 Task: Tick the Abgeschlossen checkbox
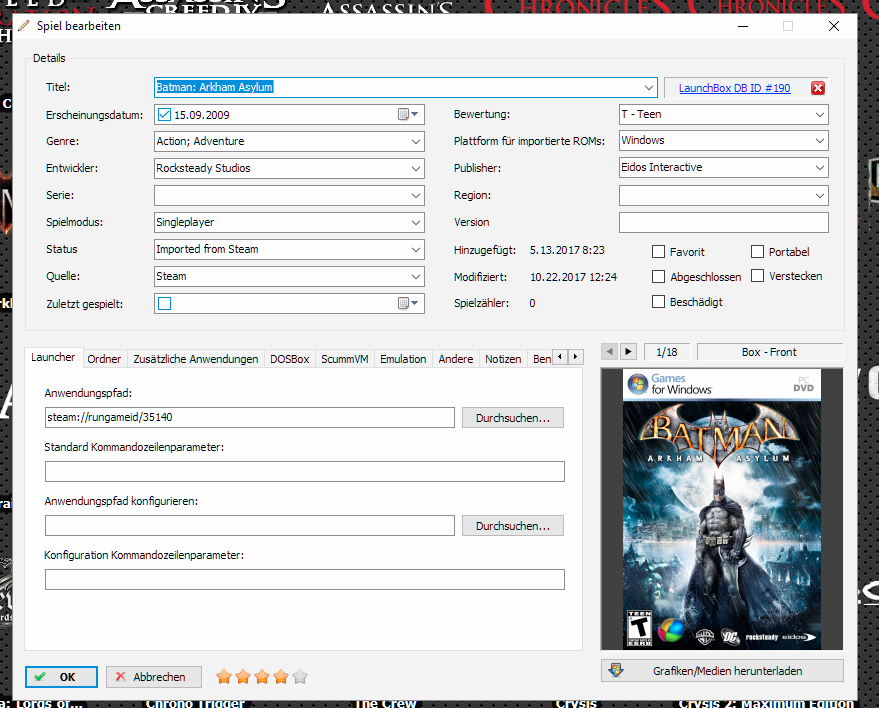[x=658, y=276]
